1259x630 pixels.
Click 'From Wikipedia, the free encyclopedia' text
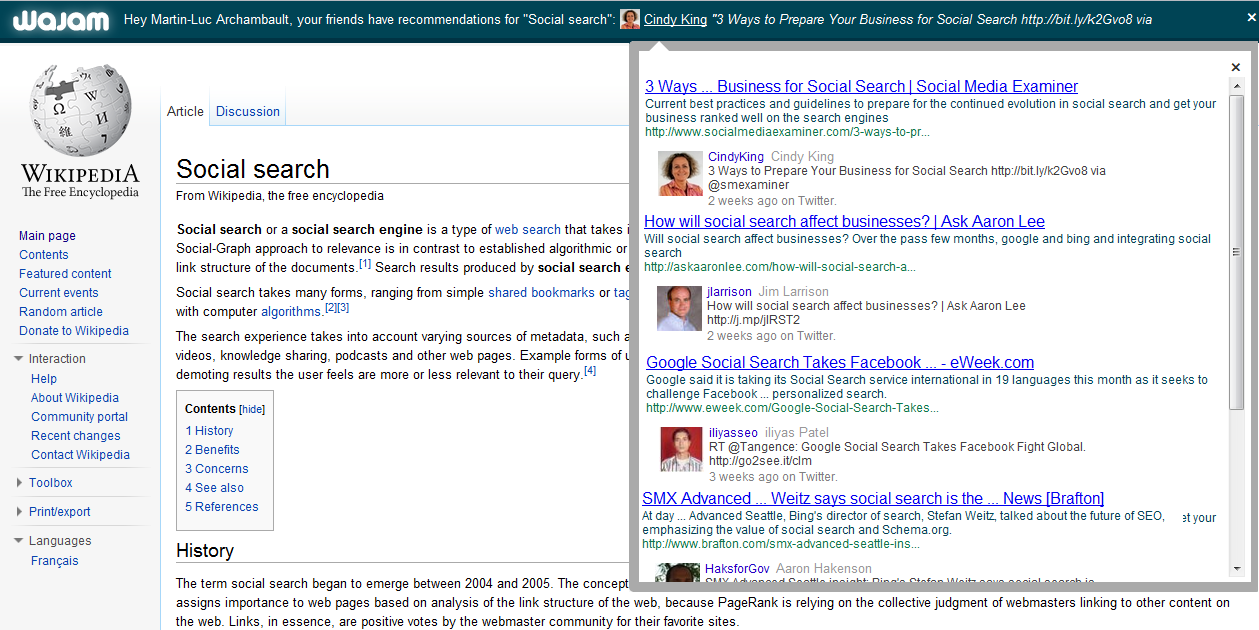[x=280, y=196]
